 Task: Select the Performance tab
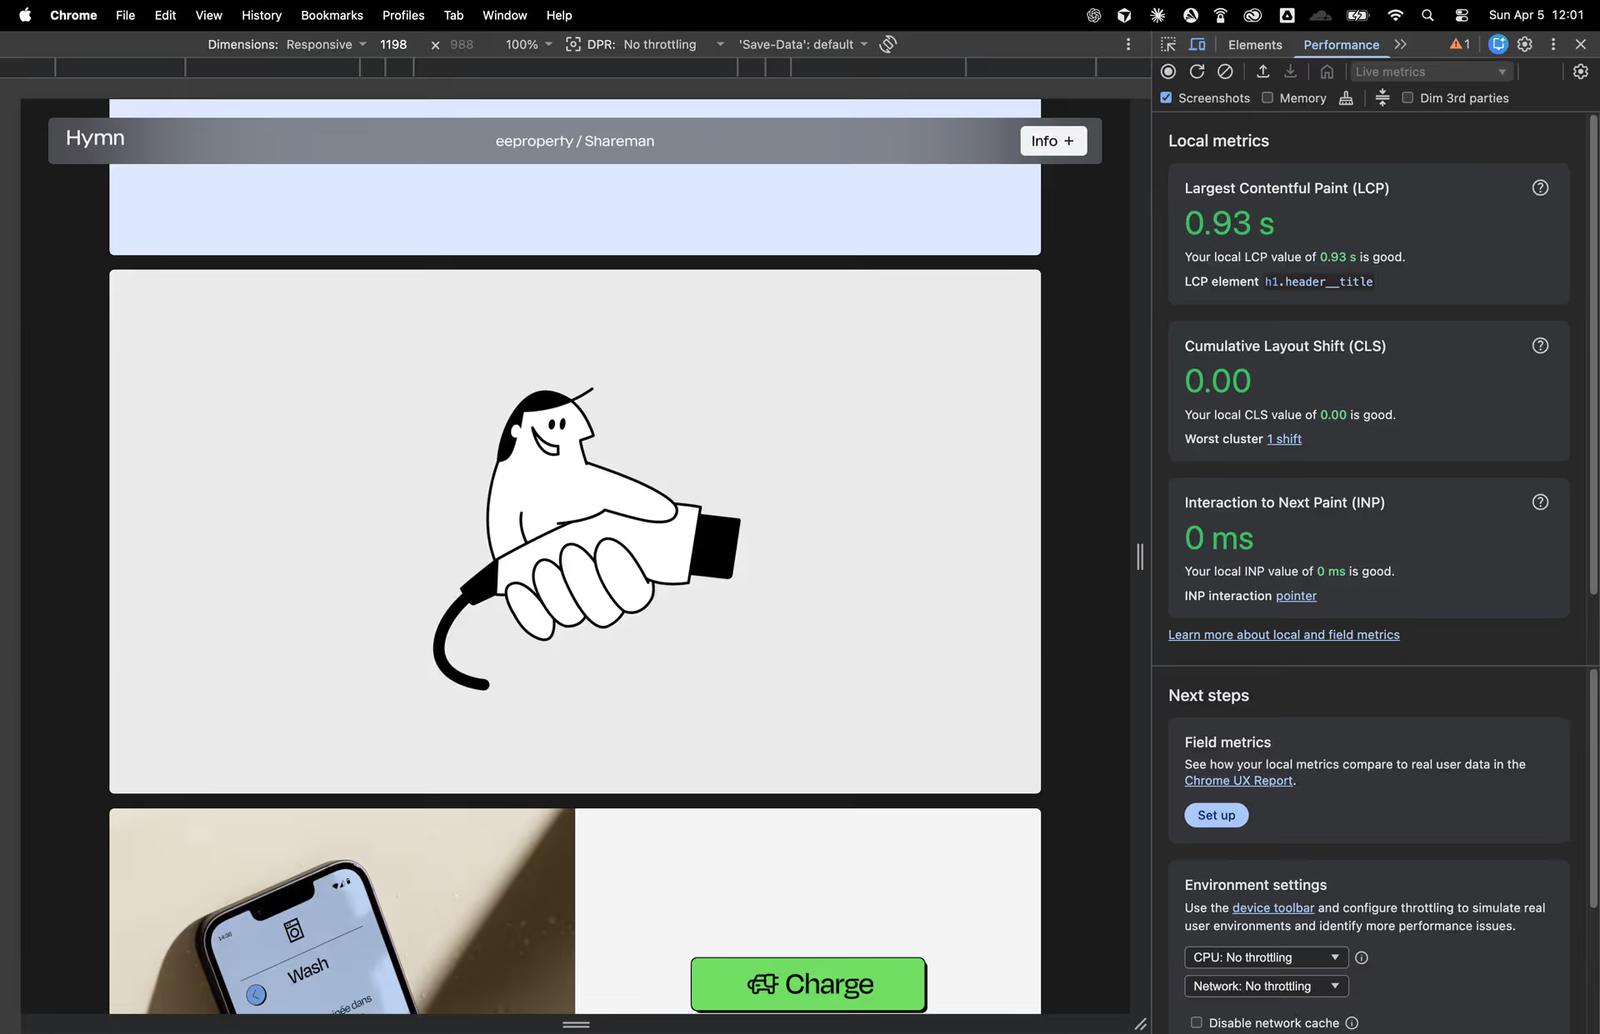1341,44
